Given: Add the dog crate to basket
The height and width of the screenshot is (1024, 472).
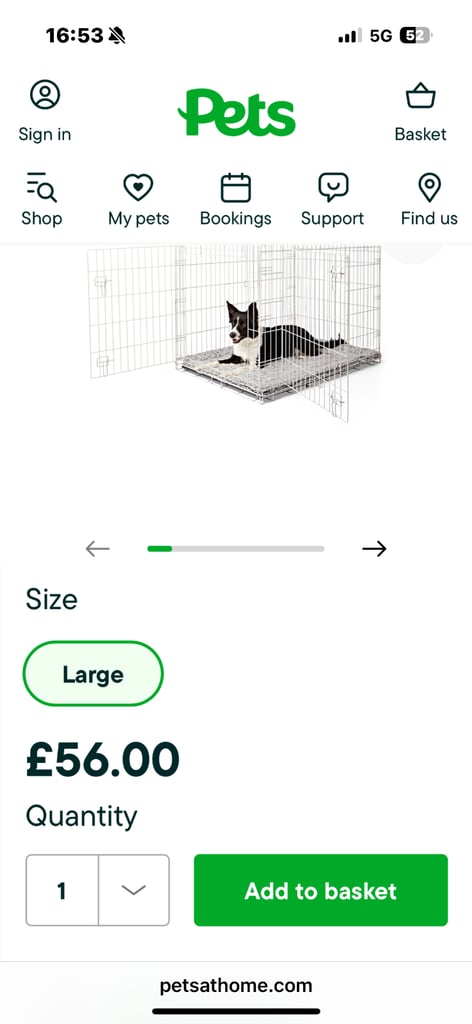Looking at the screenshot, I should click(x=321, y=890).
